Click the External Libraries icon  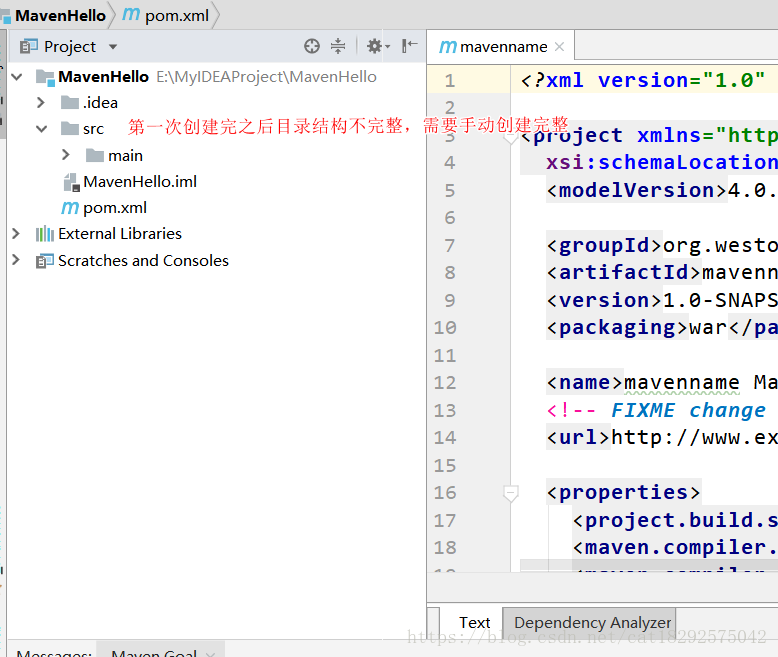pyautogui.click(x=45, y=234)
